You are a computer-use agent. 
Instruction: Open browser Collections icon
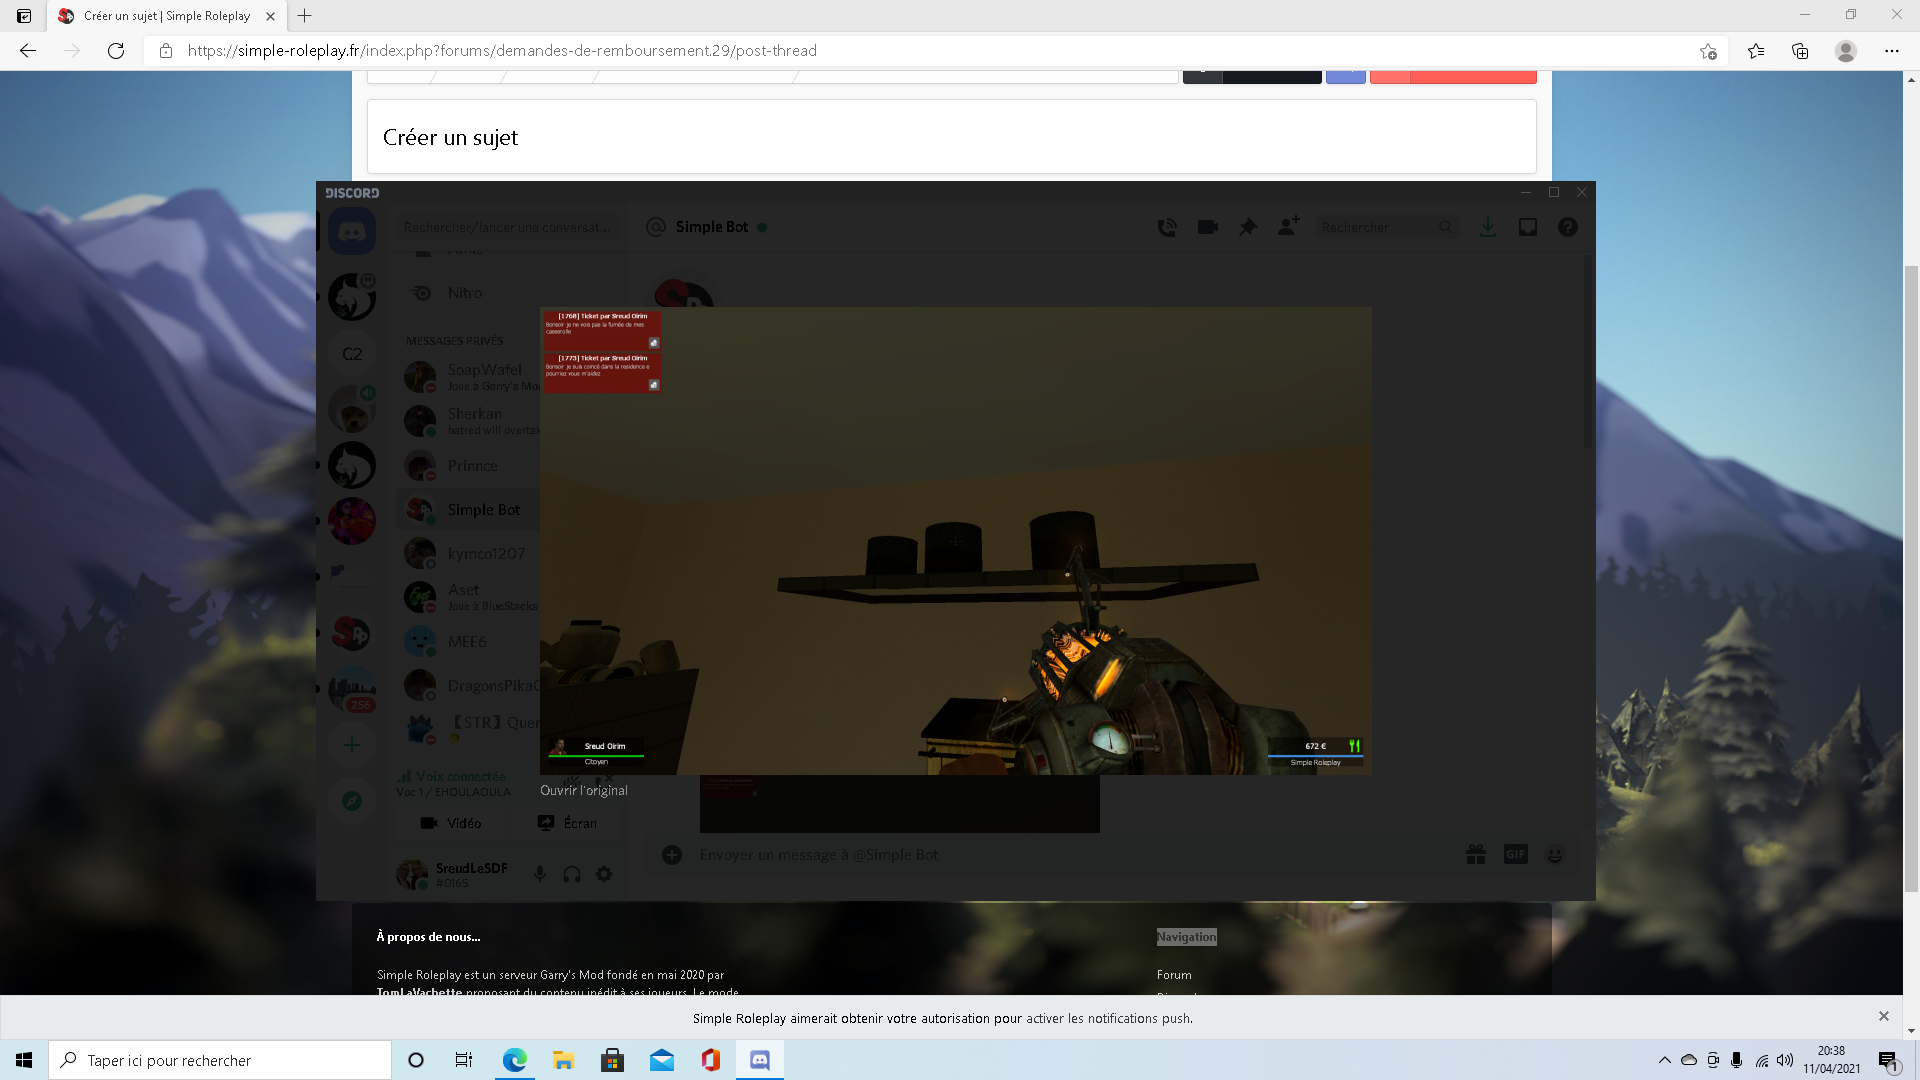click(x=1800, y=51)
